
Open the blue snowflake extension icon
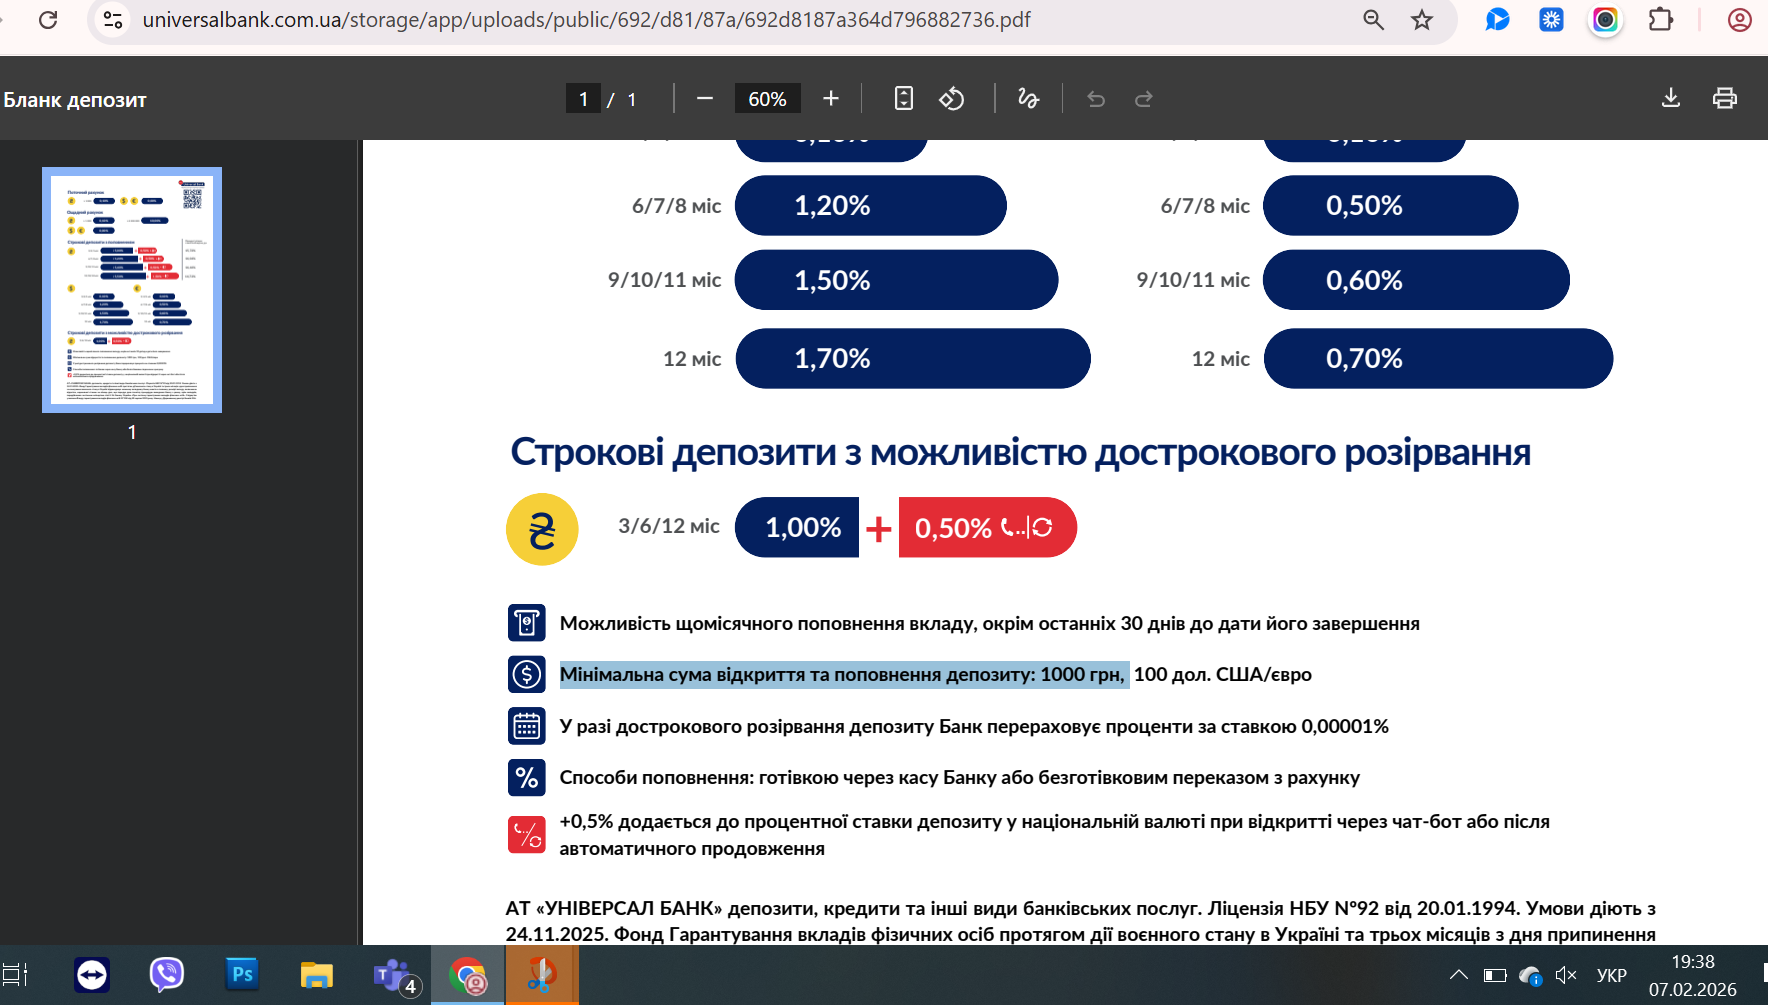1551,20
